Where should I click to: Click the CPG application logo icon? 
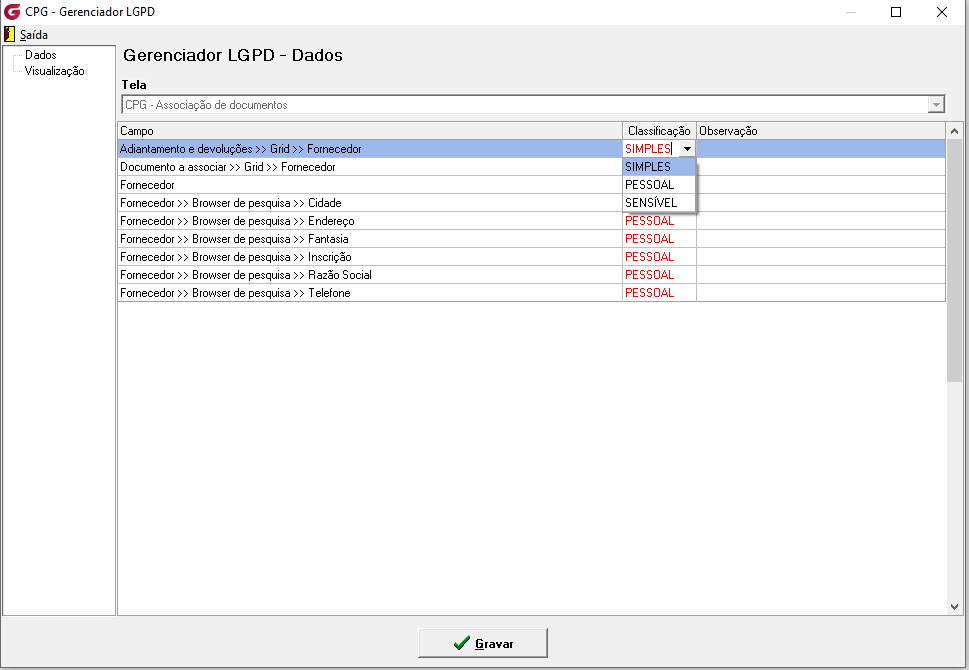(12, 12)
